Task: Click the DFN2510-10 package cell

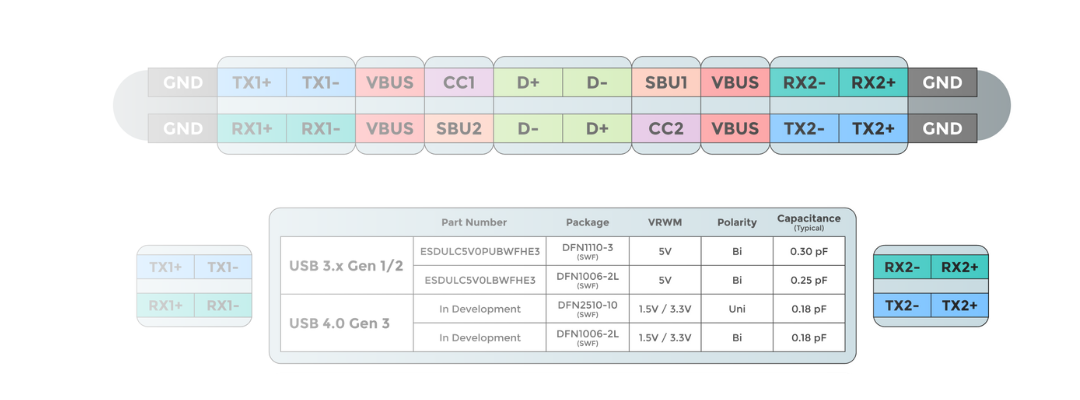Action: pos(588,309)
